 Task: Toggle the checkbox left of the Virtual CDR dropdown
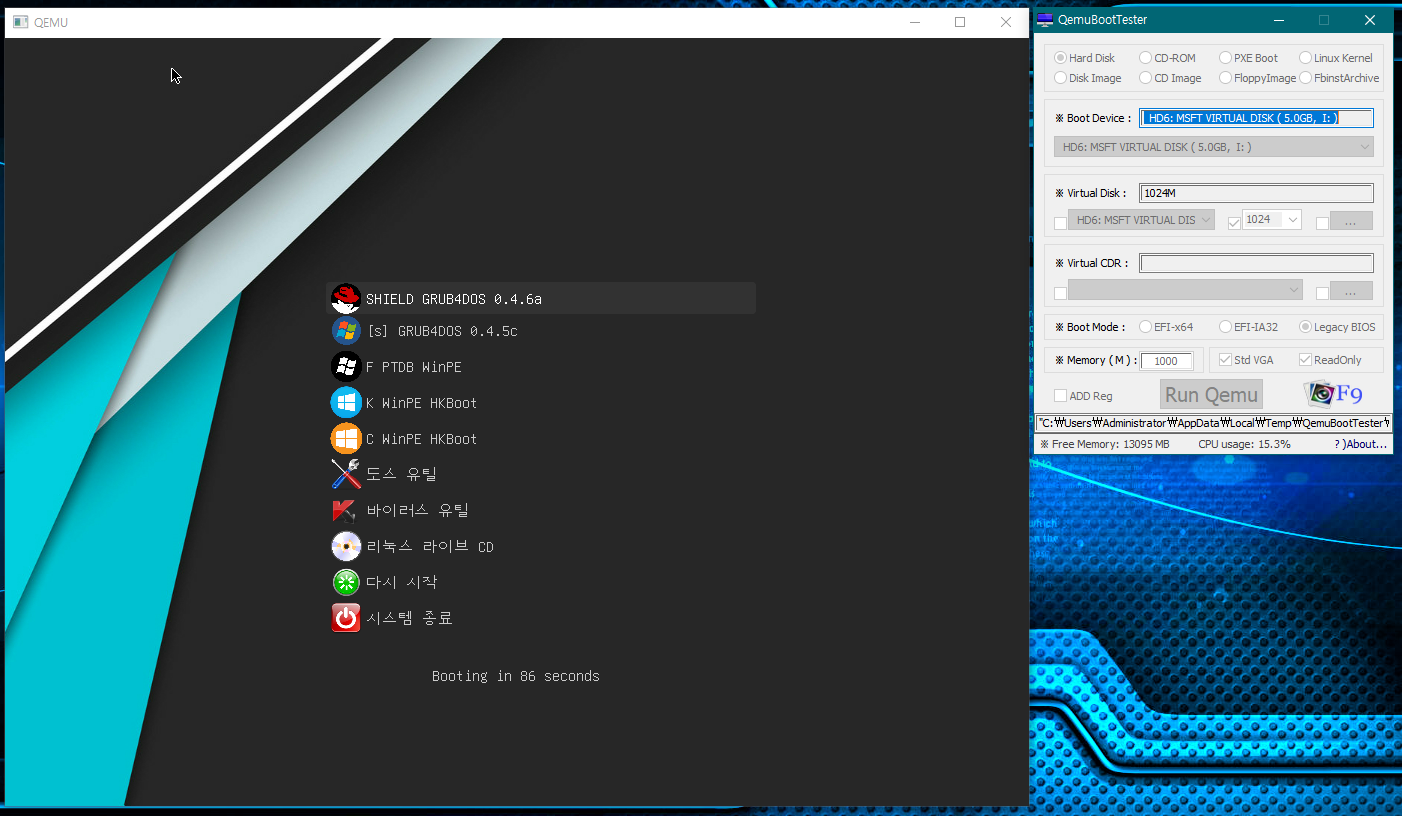click(1060, 293)
